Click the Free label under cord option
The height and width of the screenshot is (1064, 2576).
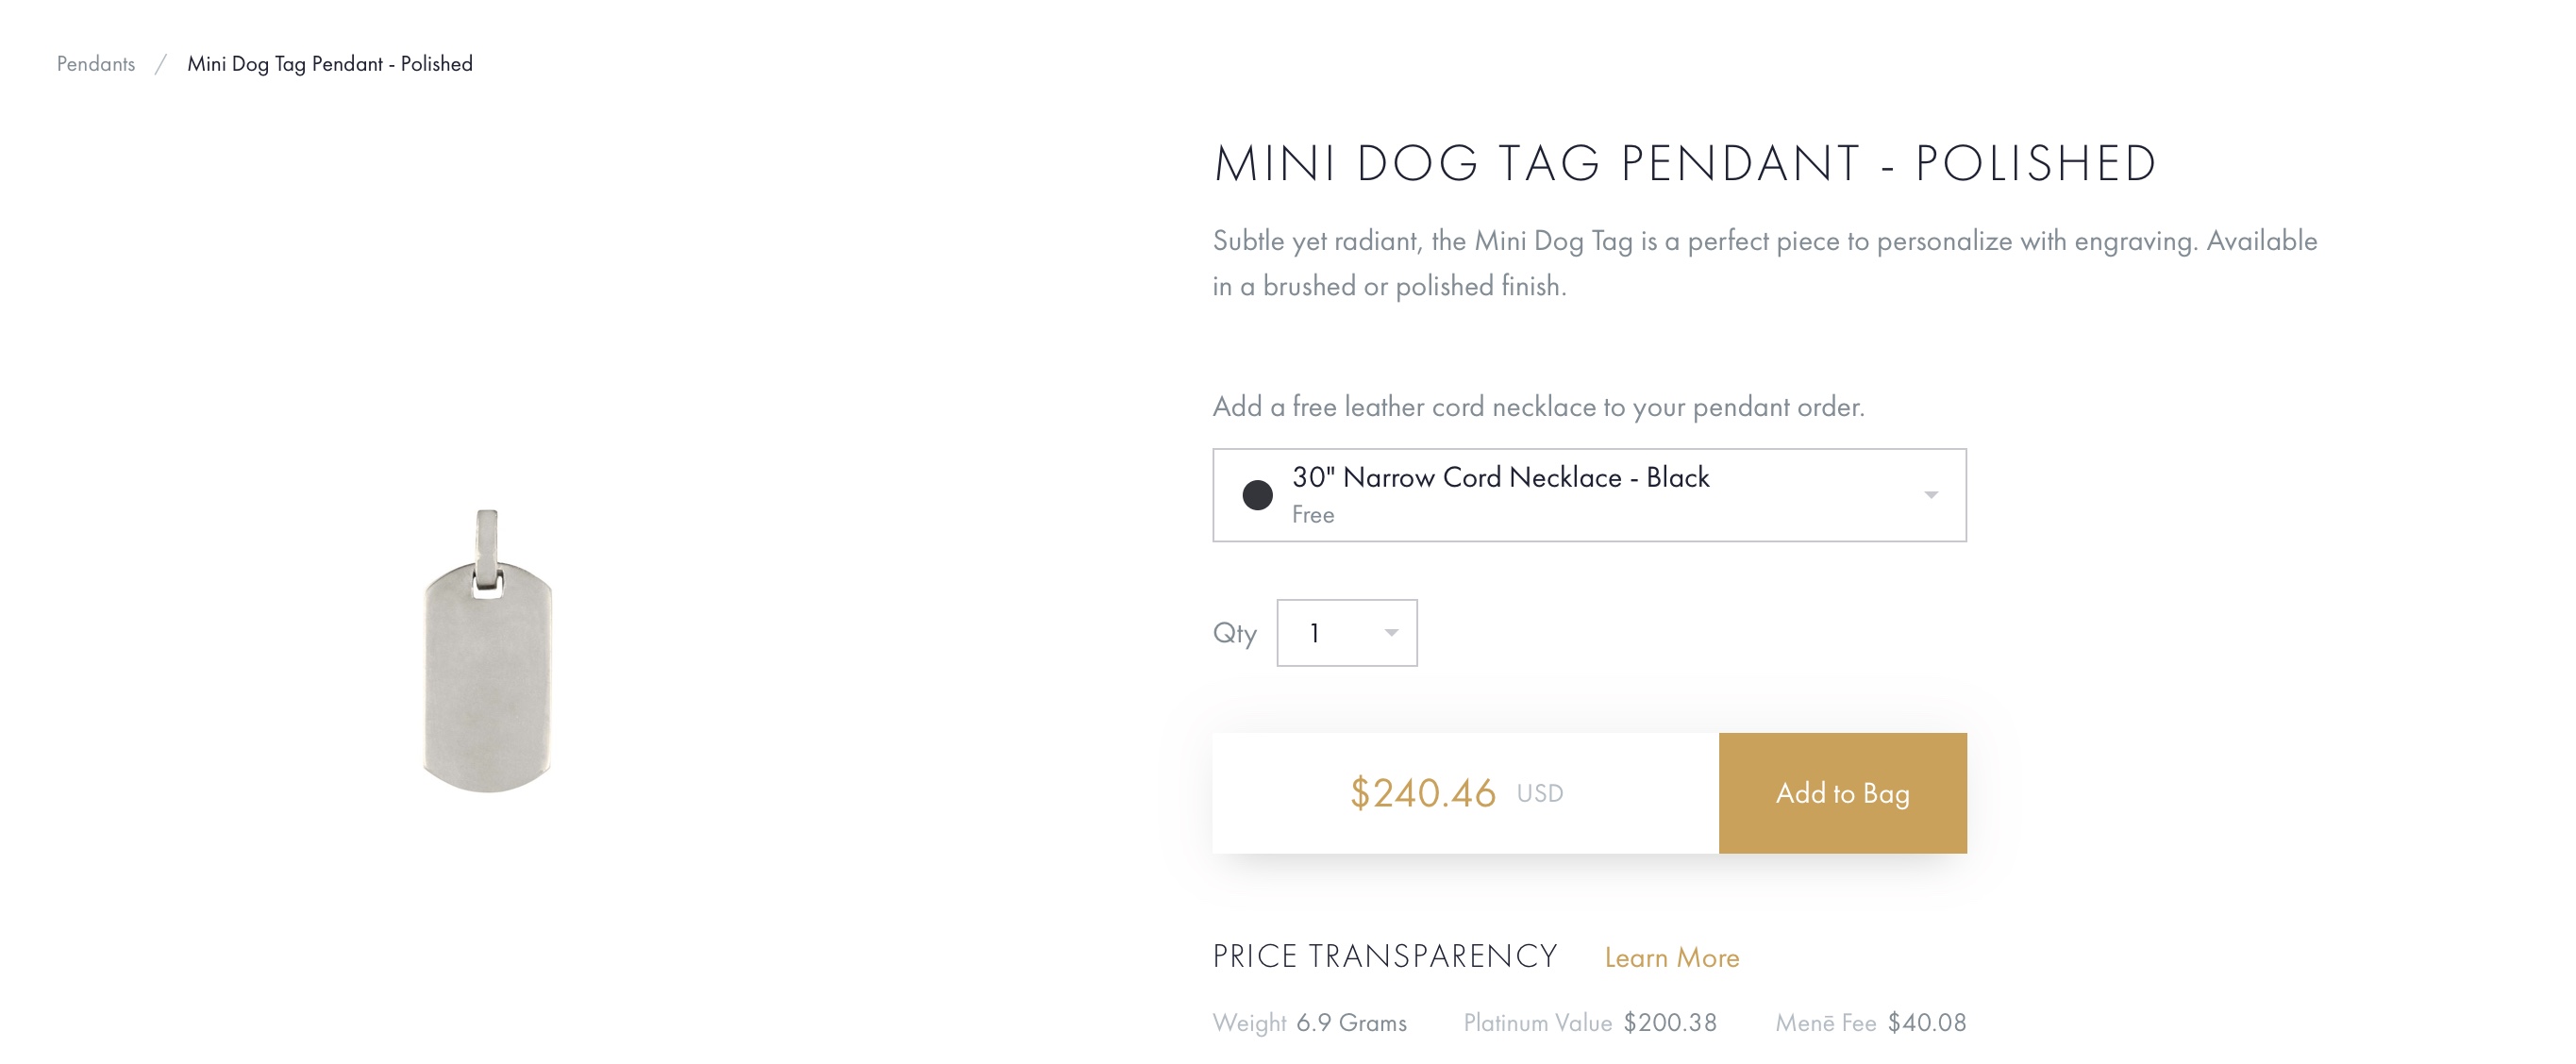click(x=1312, y=514)
